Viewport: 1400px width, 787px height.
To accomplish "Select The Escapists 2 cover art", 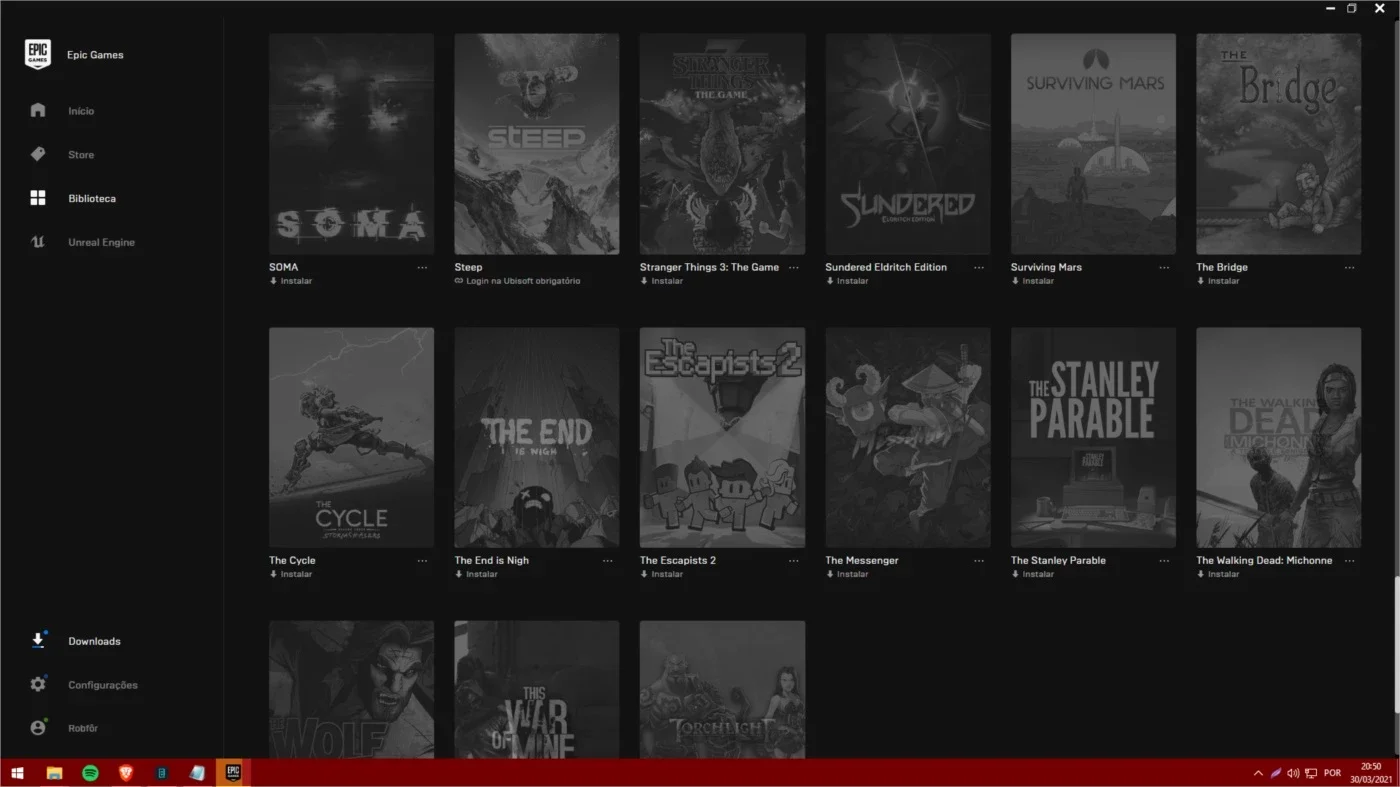I will (722, 437).
